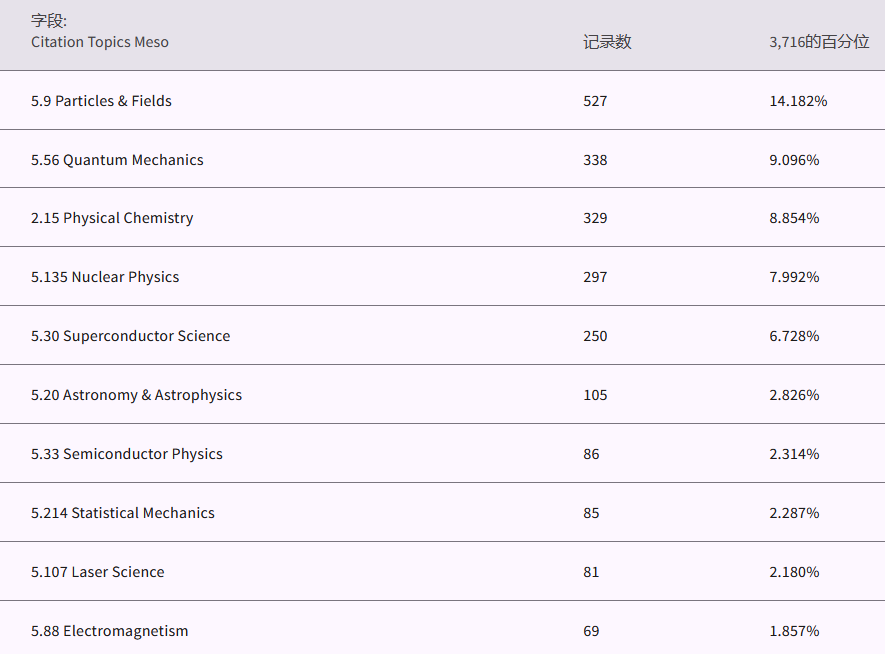Select 5.20 Astronomy & Astrophysics topic
Image resolution: width=885 pixels, height=654 pixels.
coord(136,395)
